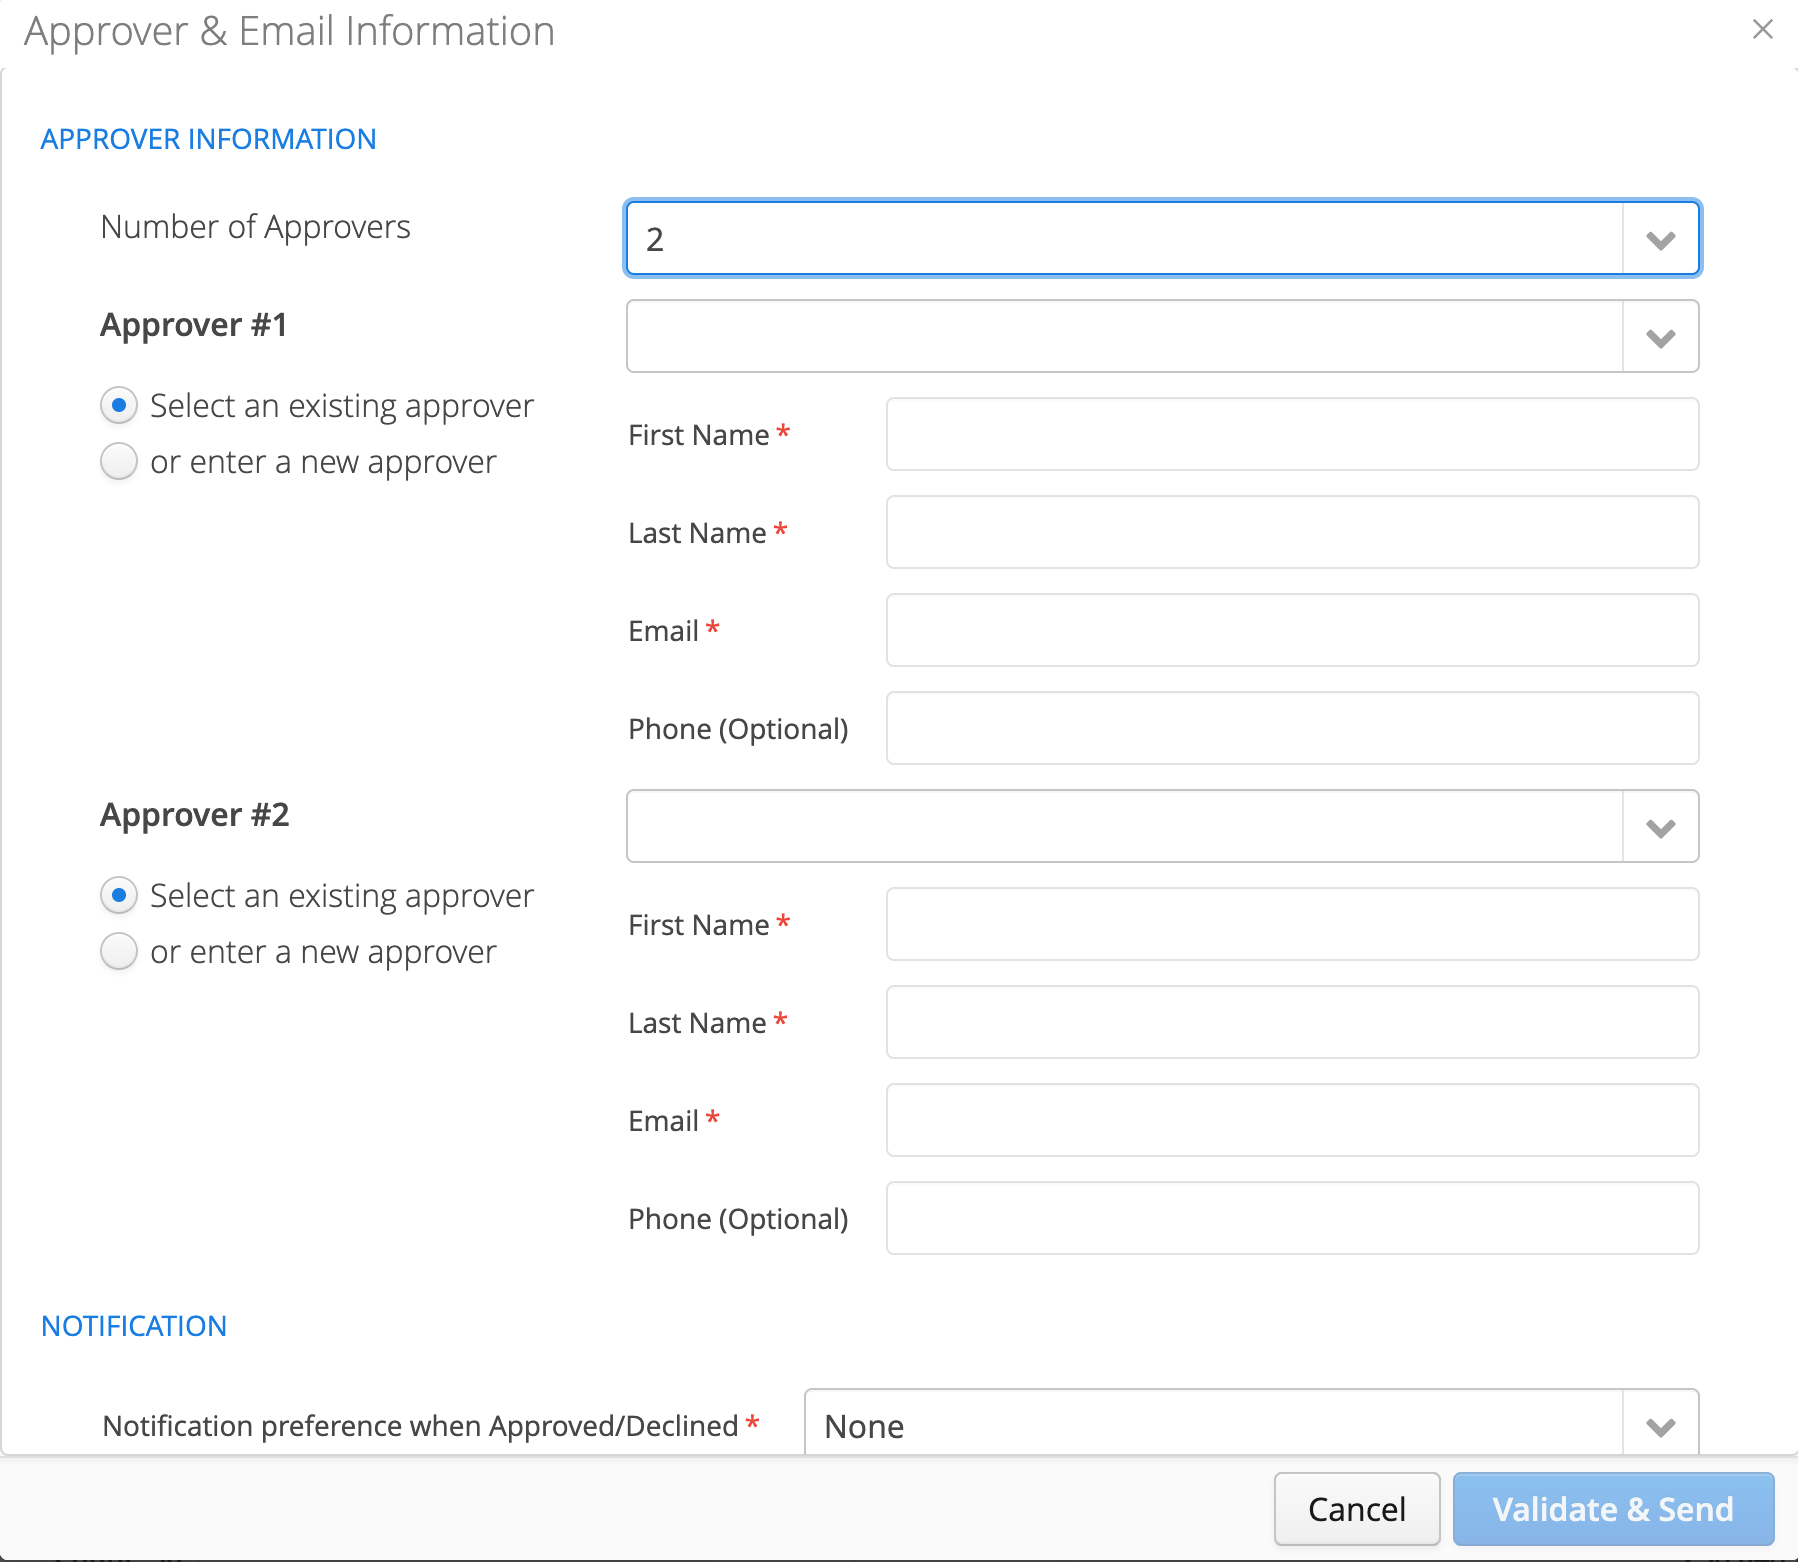Focus the Approver #1 Email field
Screen dimensions: 1798x1562
[1292, 631]
